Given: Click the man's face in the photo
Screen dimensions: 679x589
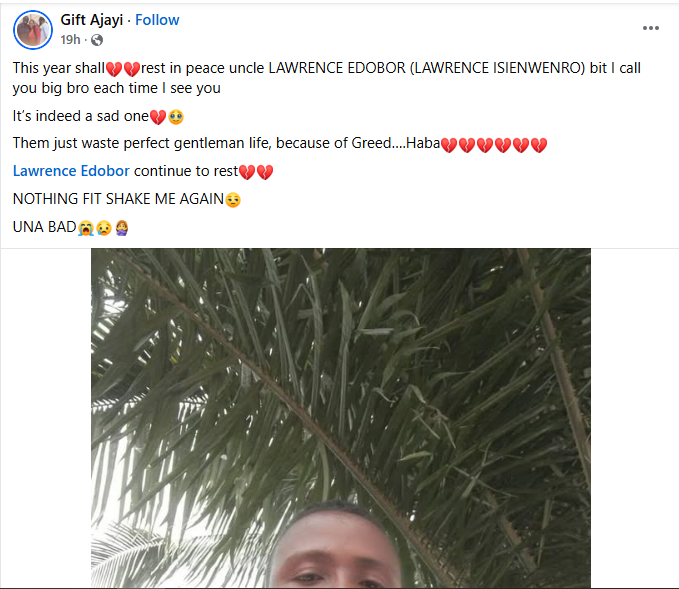Looking at the screenshot, I should 336,546.
